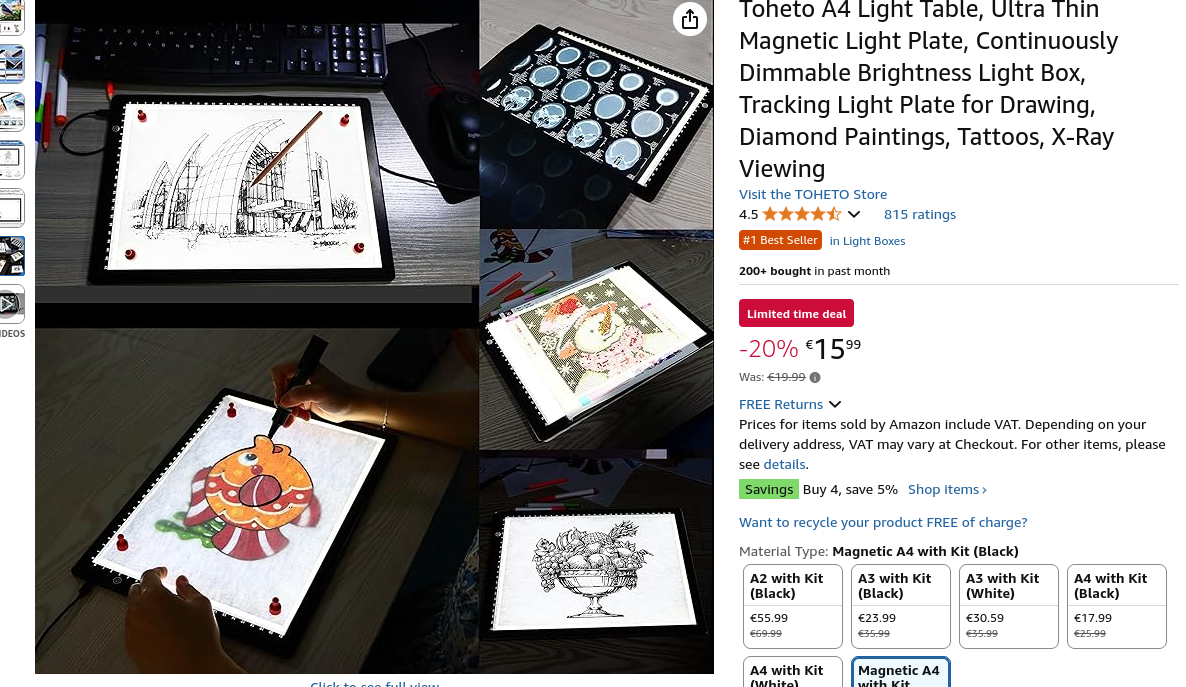This screenshot has width=1186, height=687.
Task: Click the recycle your product FREE link
Action: [x=883, y=522]
